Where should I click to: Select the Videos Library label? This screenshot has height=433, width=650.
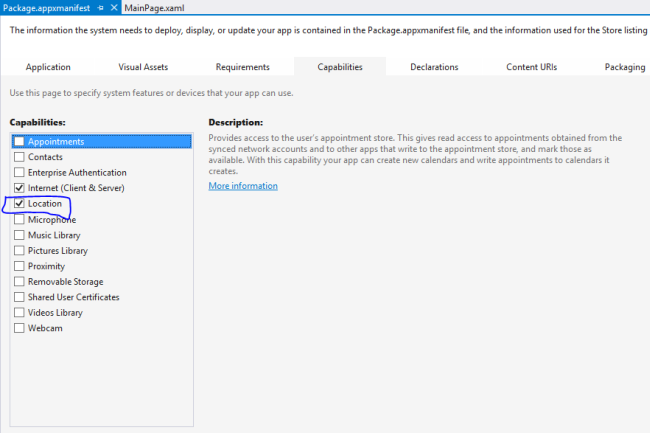[55, 313]
